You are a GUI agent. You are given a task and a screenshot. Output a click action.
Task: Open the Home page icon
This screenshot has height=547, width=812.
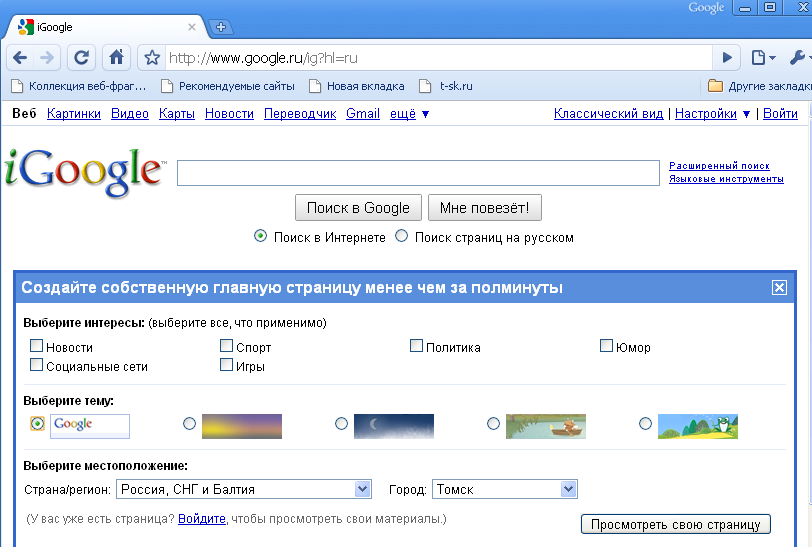[116, 57]
